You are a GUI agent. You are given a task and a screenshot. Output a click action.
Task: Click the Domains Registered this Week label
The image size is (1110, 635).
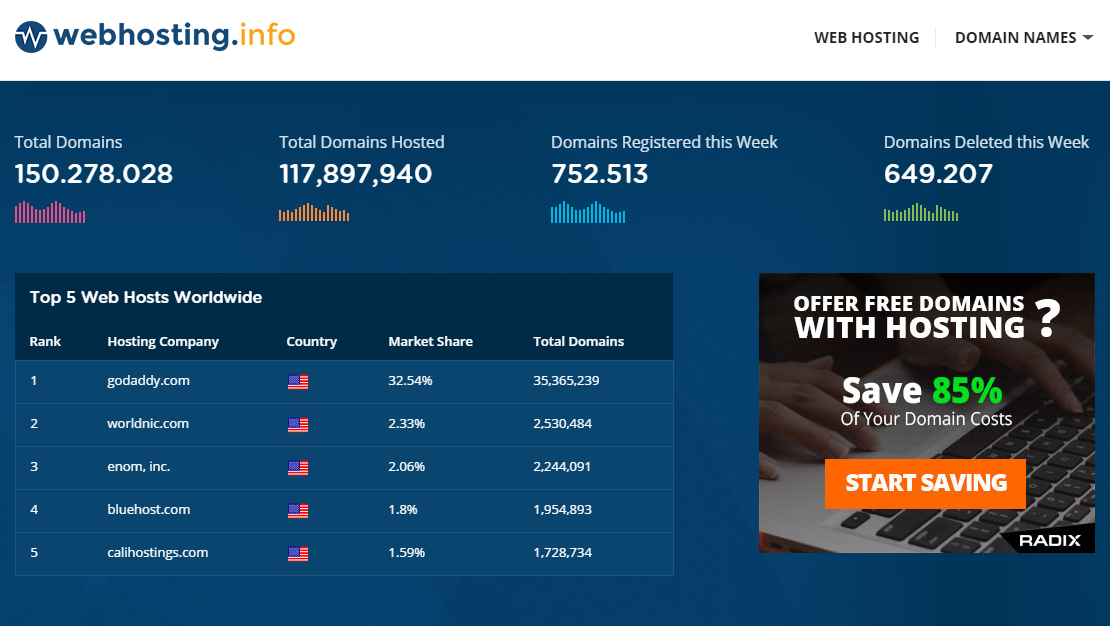664,142
